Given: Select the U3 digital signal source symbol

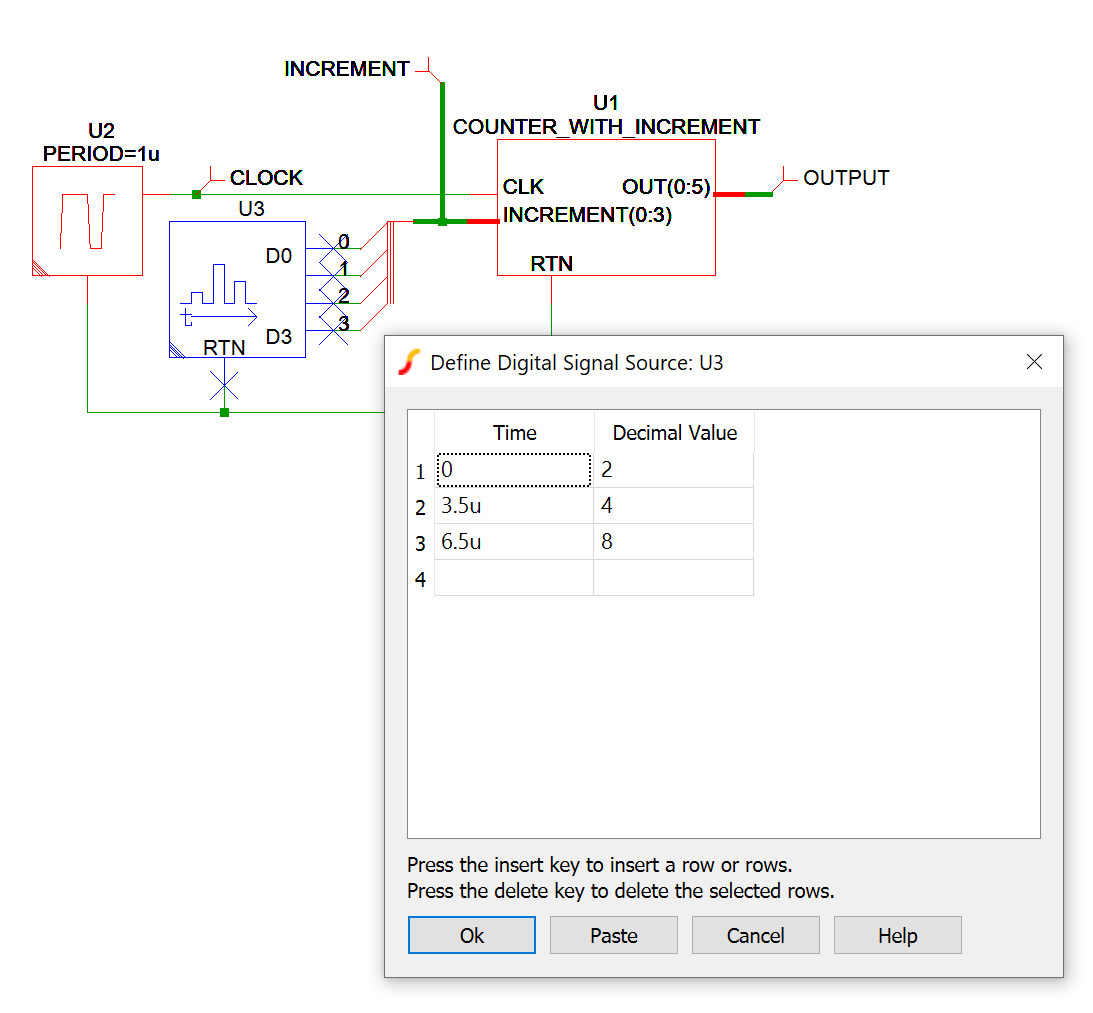Looking at the screenshot, I should tap(236, 289).
